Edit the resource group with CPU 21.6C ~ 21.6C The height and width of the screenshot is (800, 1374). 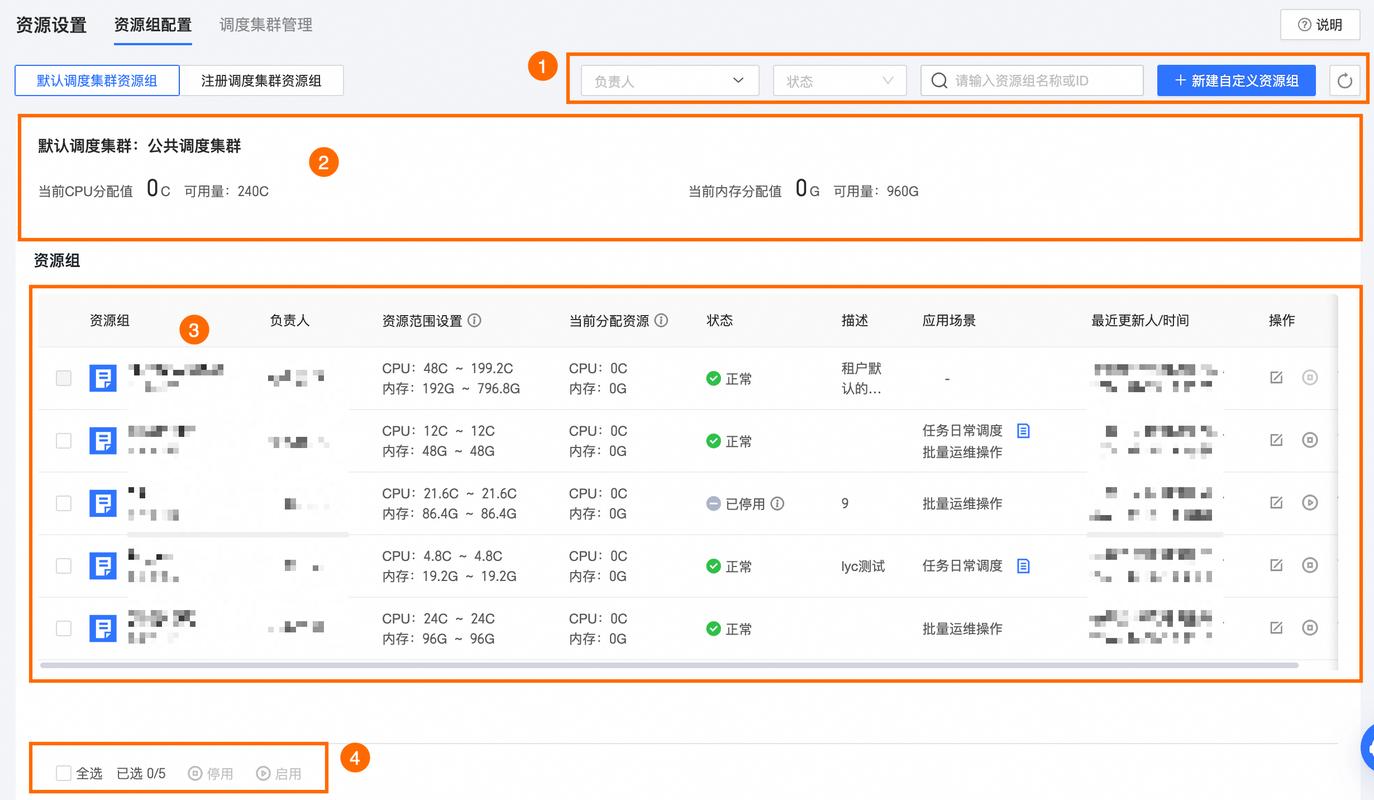(1276, 503)
